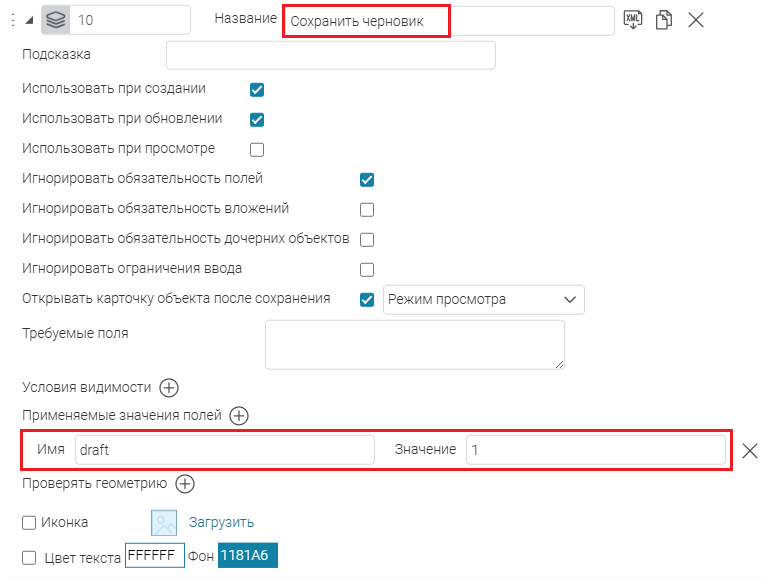Viewport: 770px width, 578px height.
Task: Click the drag handle dots icon
Action: (x=12, y=20)
